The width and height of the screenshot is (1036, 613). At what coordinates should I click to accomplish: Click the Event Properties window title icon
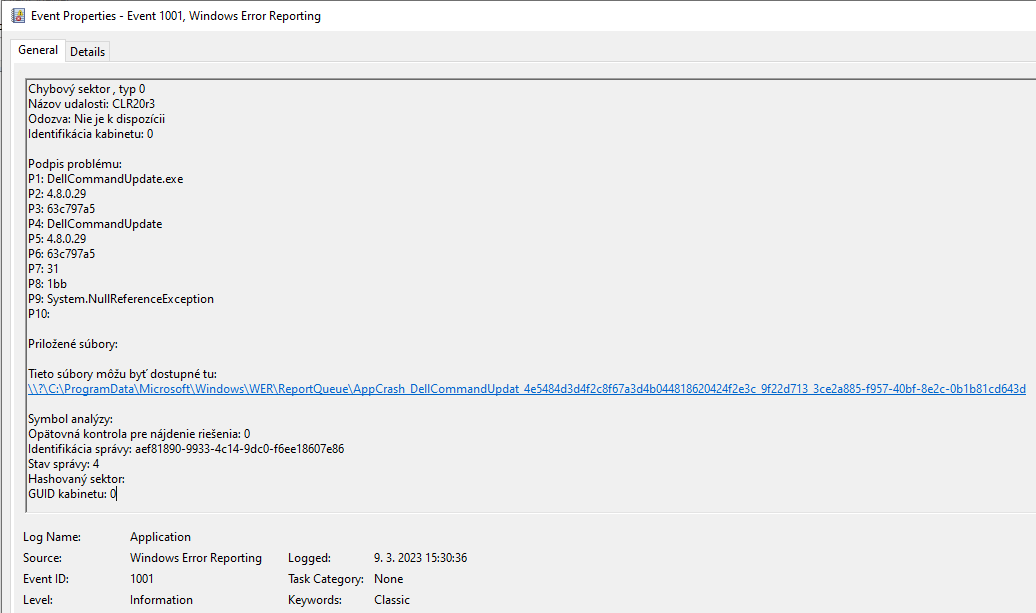pyautogui.click(x=18, y=15)
